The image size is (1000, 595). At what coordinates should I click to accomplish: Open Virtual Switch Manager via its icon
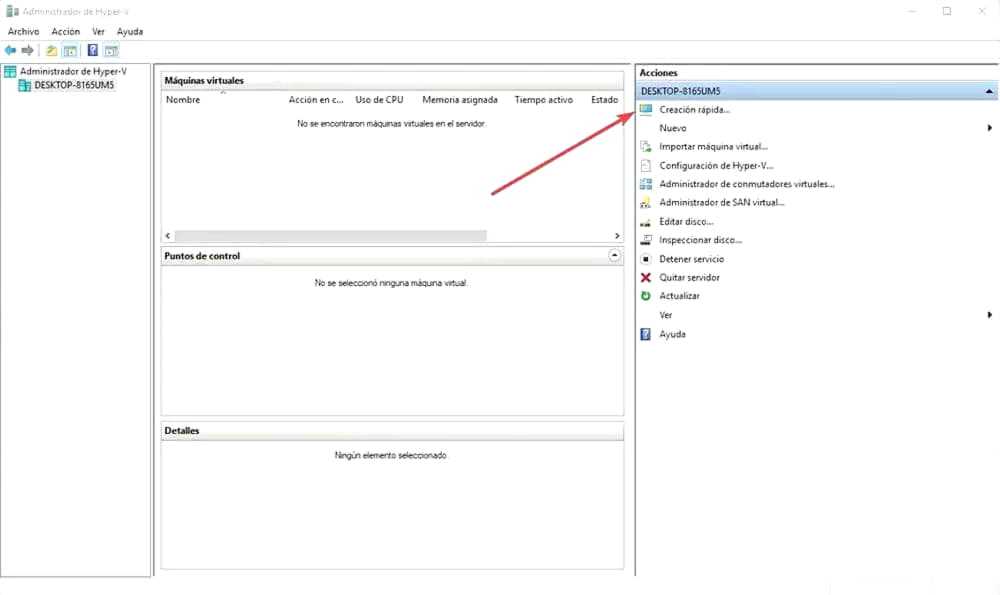[x=646, y=184]
